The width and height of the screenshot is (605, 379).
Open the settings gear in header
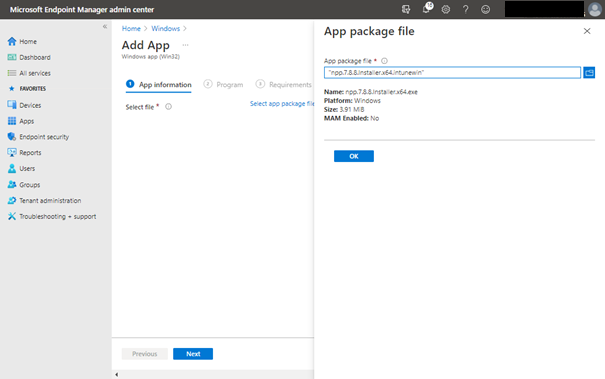click(x=446, y=9)
